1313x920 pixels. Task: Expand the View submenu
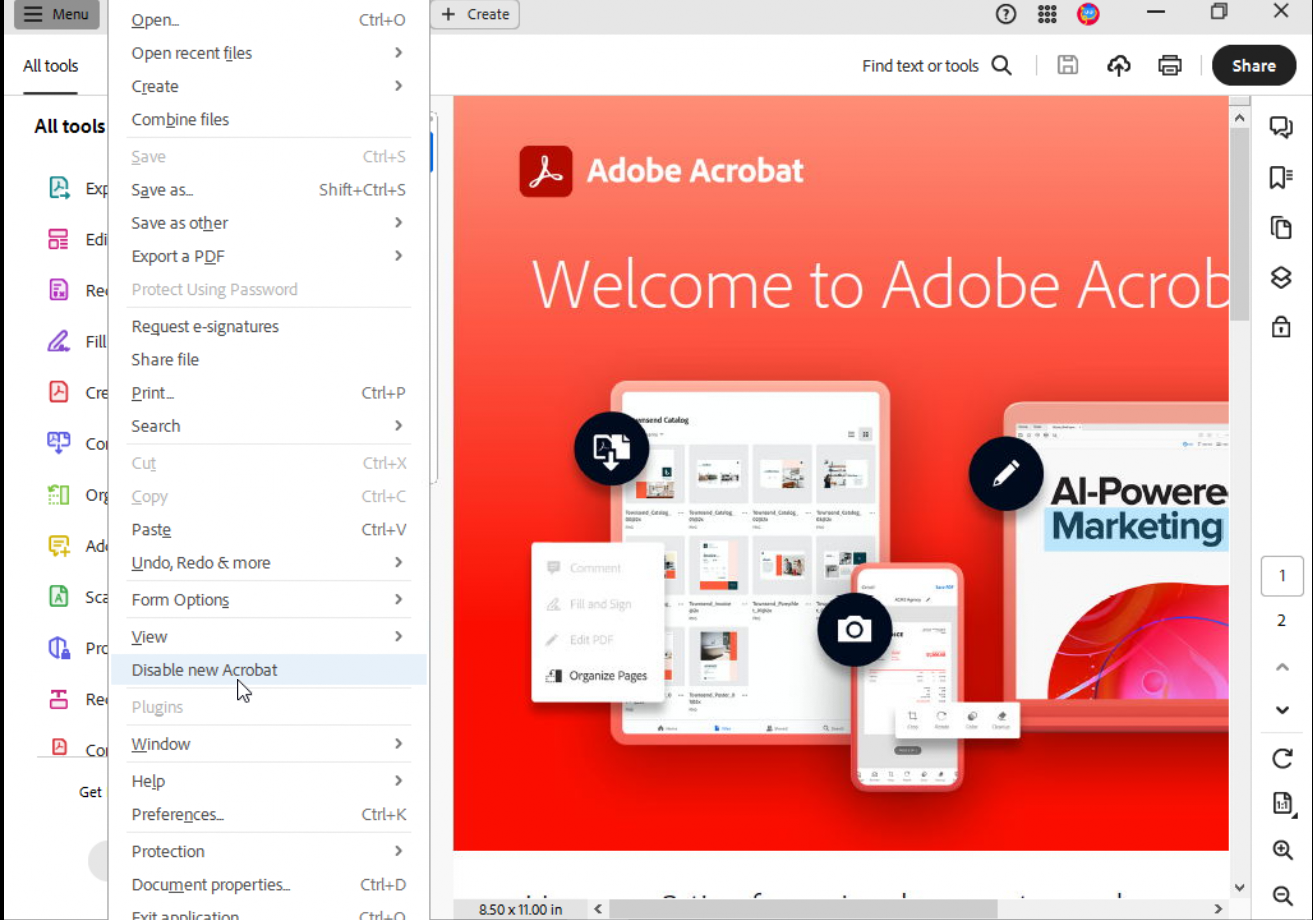pos(268,637)
